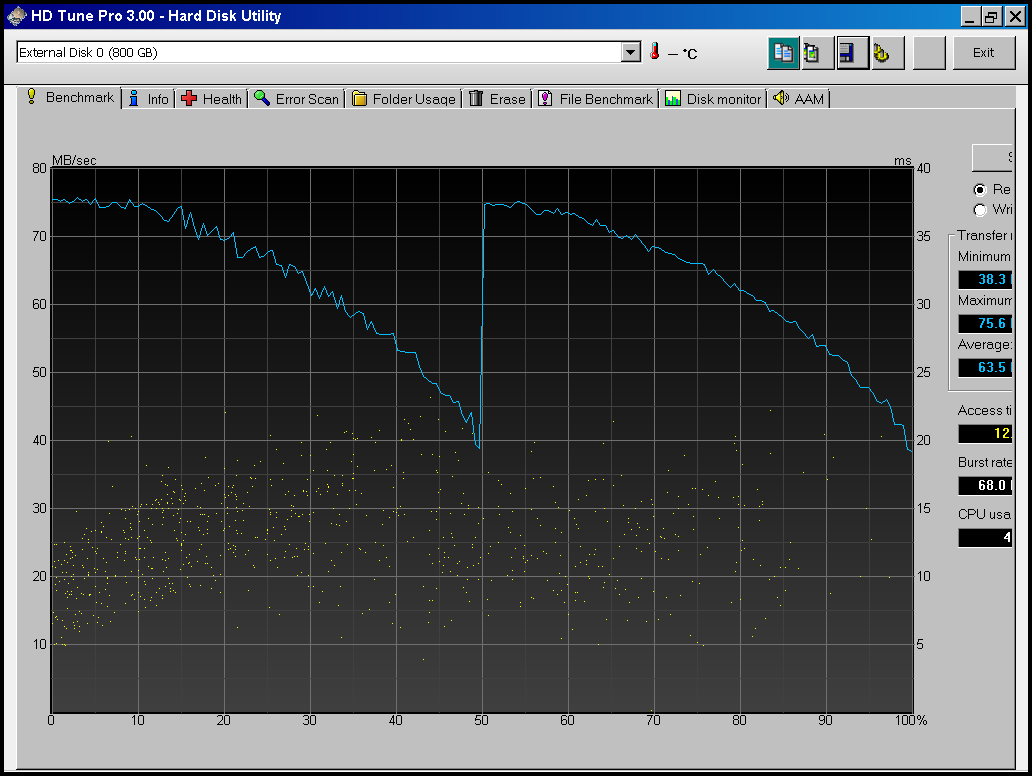This screenshot has width=1032, height=776.
Task: Restore the HD Tune Pro window size
Action: coord(991,16)
